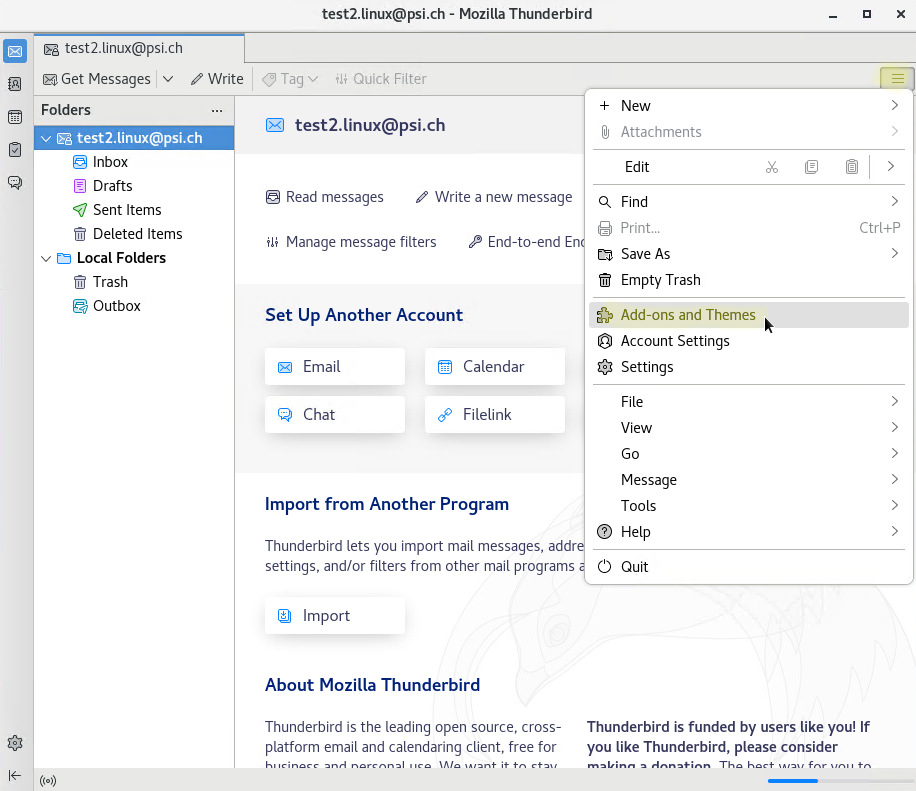Collapse Local Folders tree
This screenshot has width=916, height=791.
pos(46,258)
